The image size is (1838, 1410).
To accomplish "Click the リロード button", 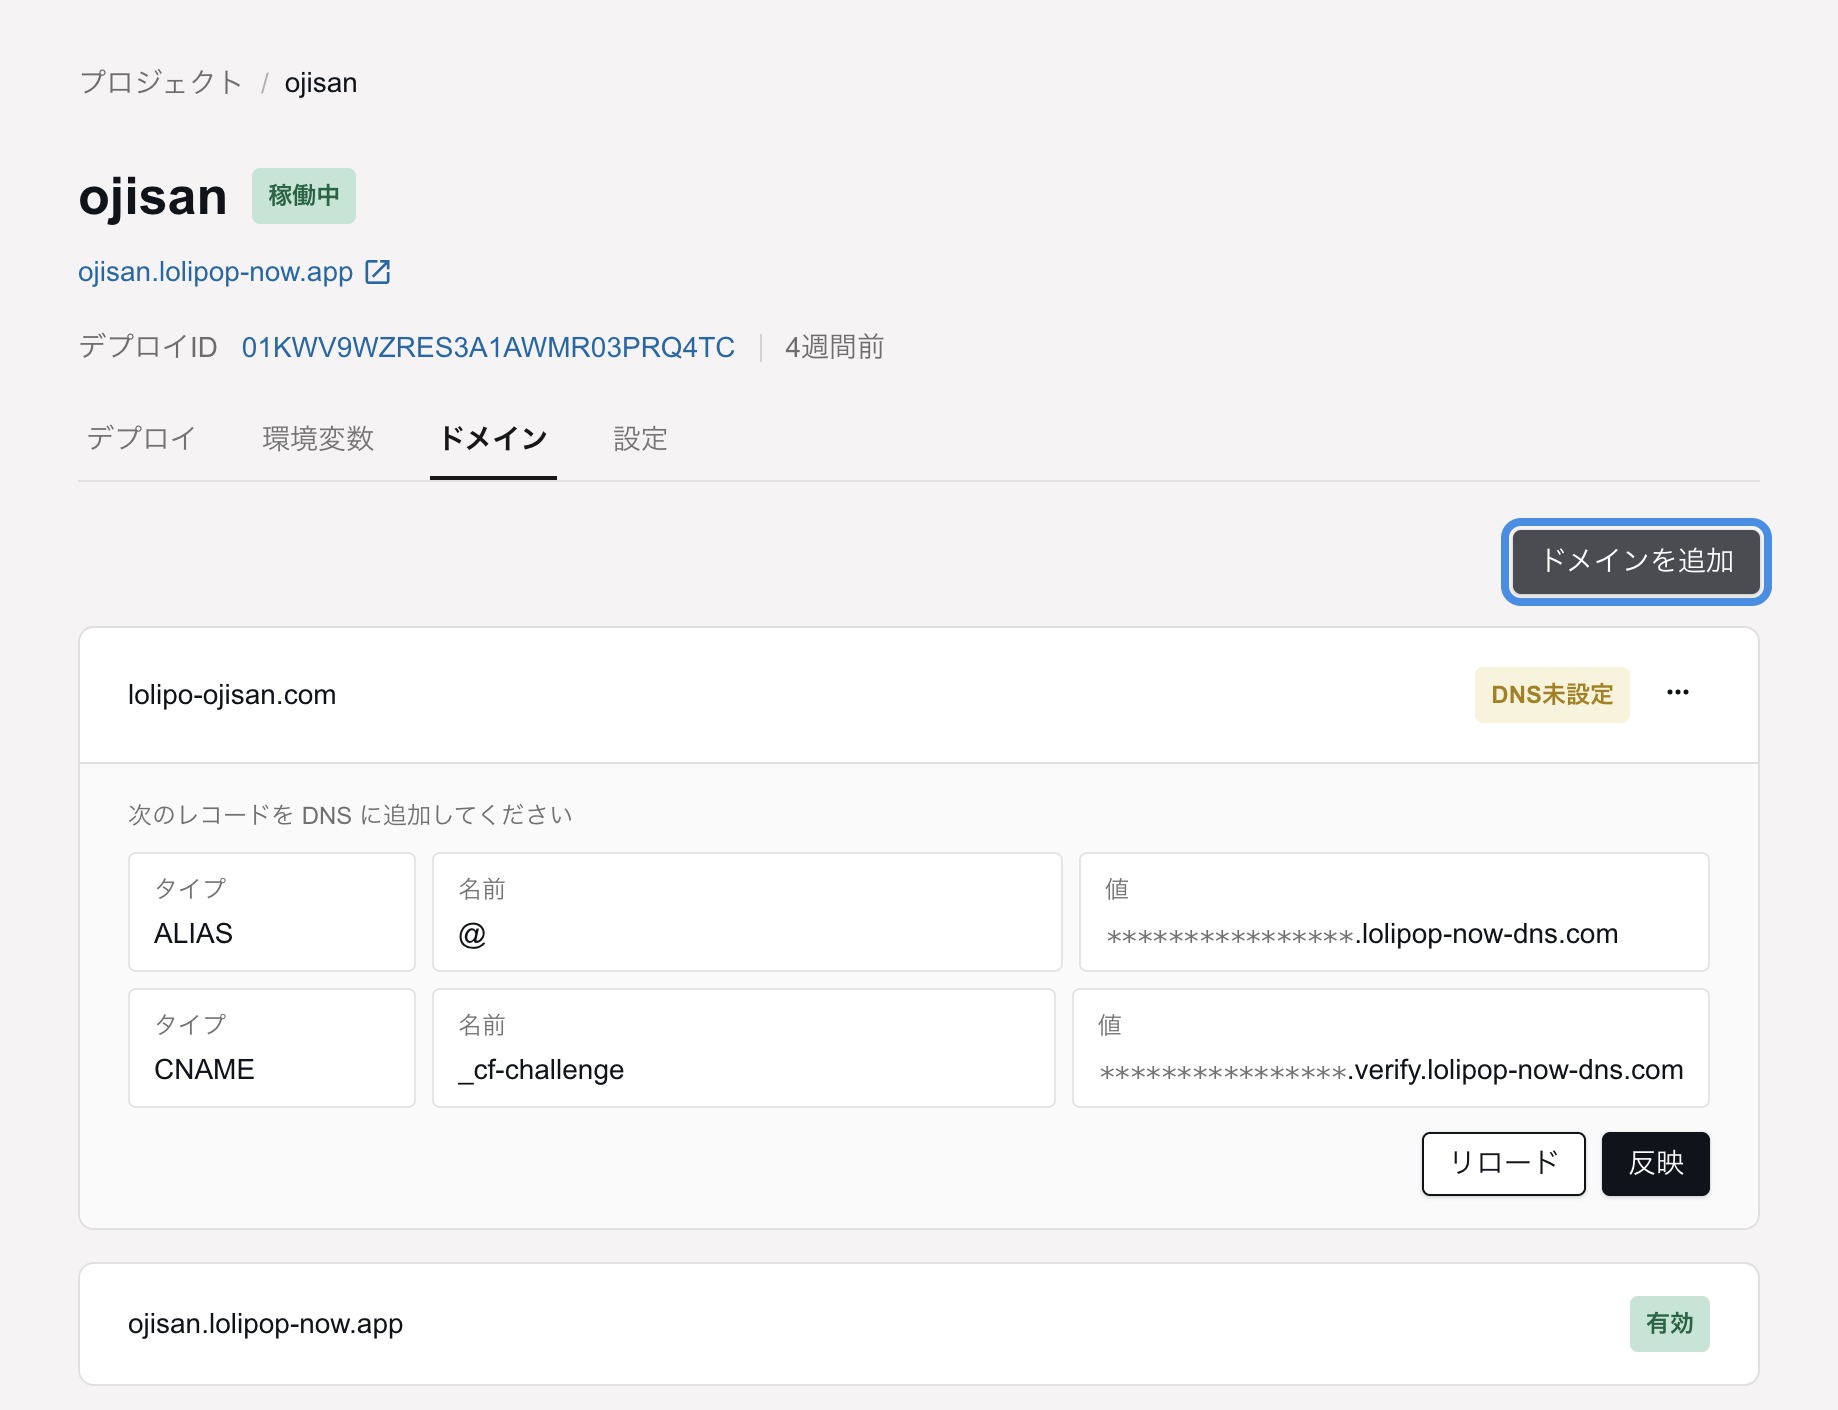I will click(1504, 1164).
